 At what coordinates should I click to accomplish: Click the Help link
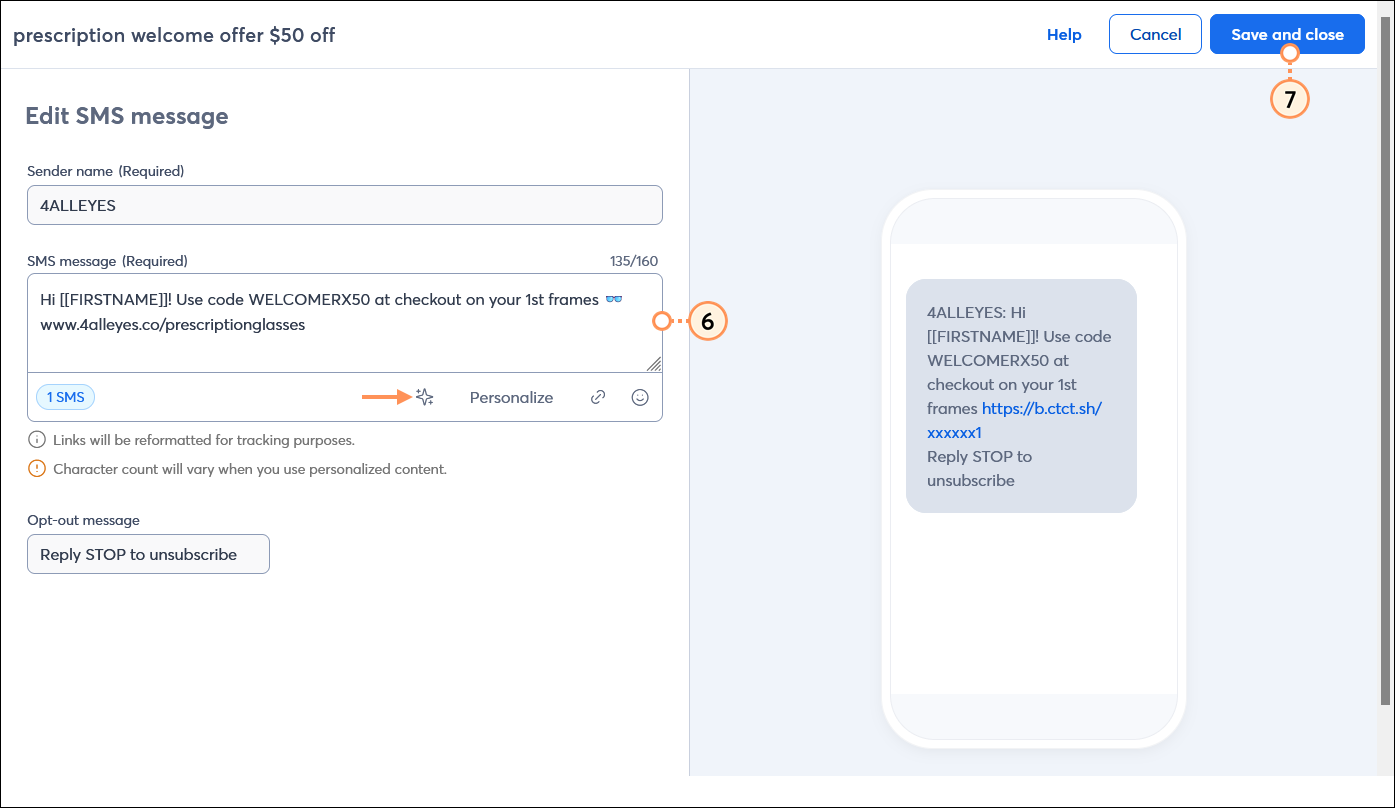[1064, 34]
